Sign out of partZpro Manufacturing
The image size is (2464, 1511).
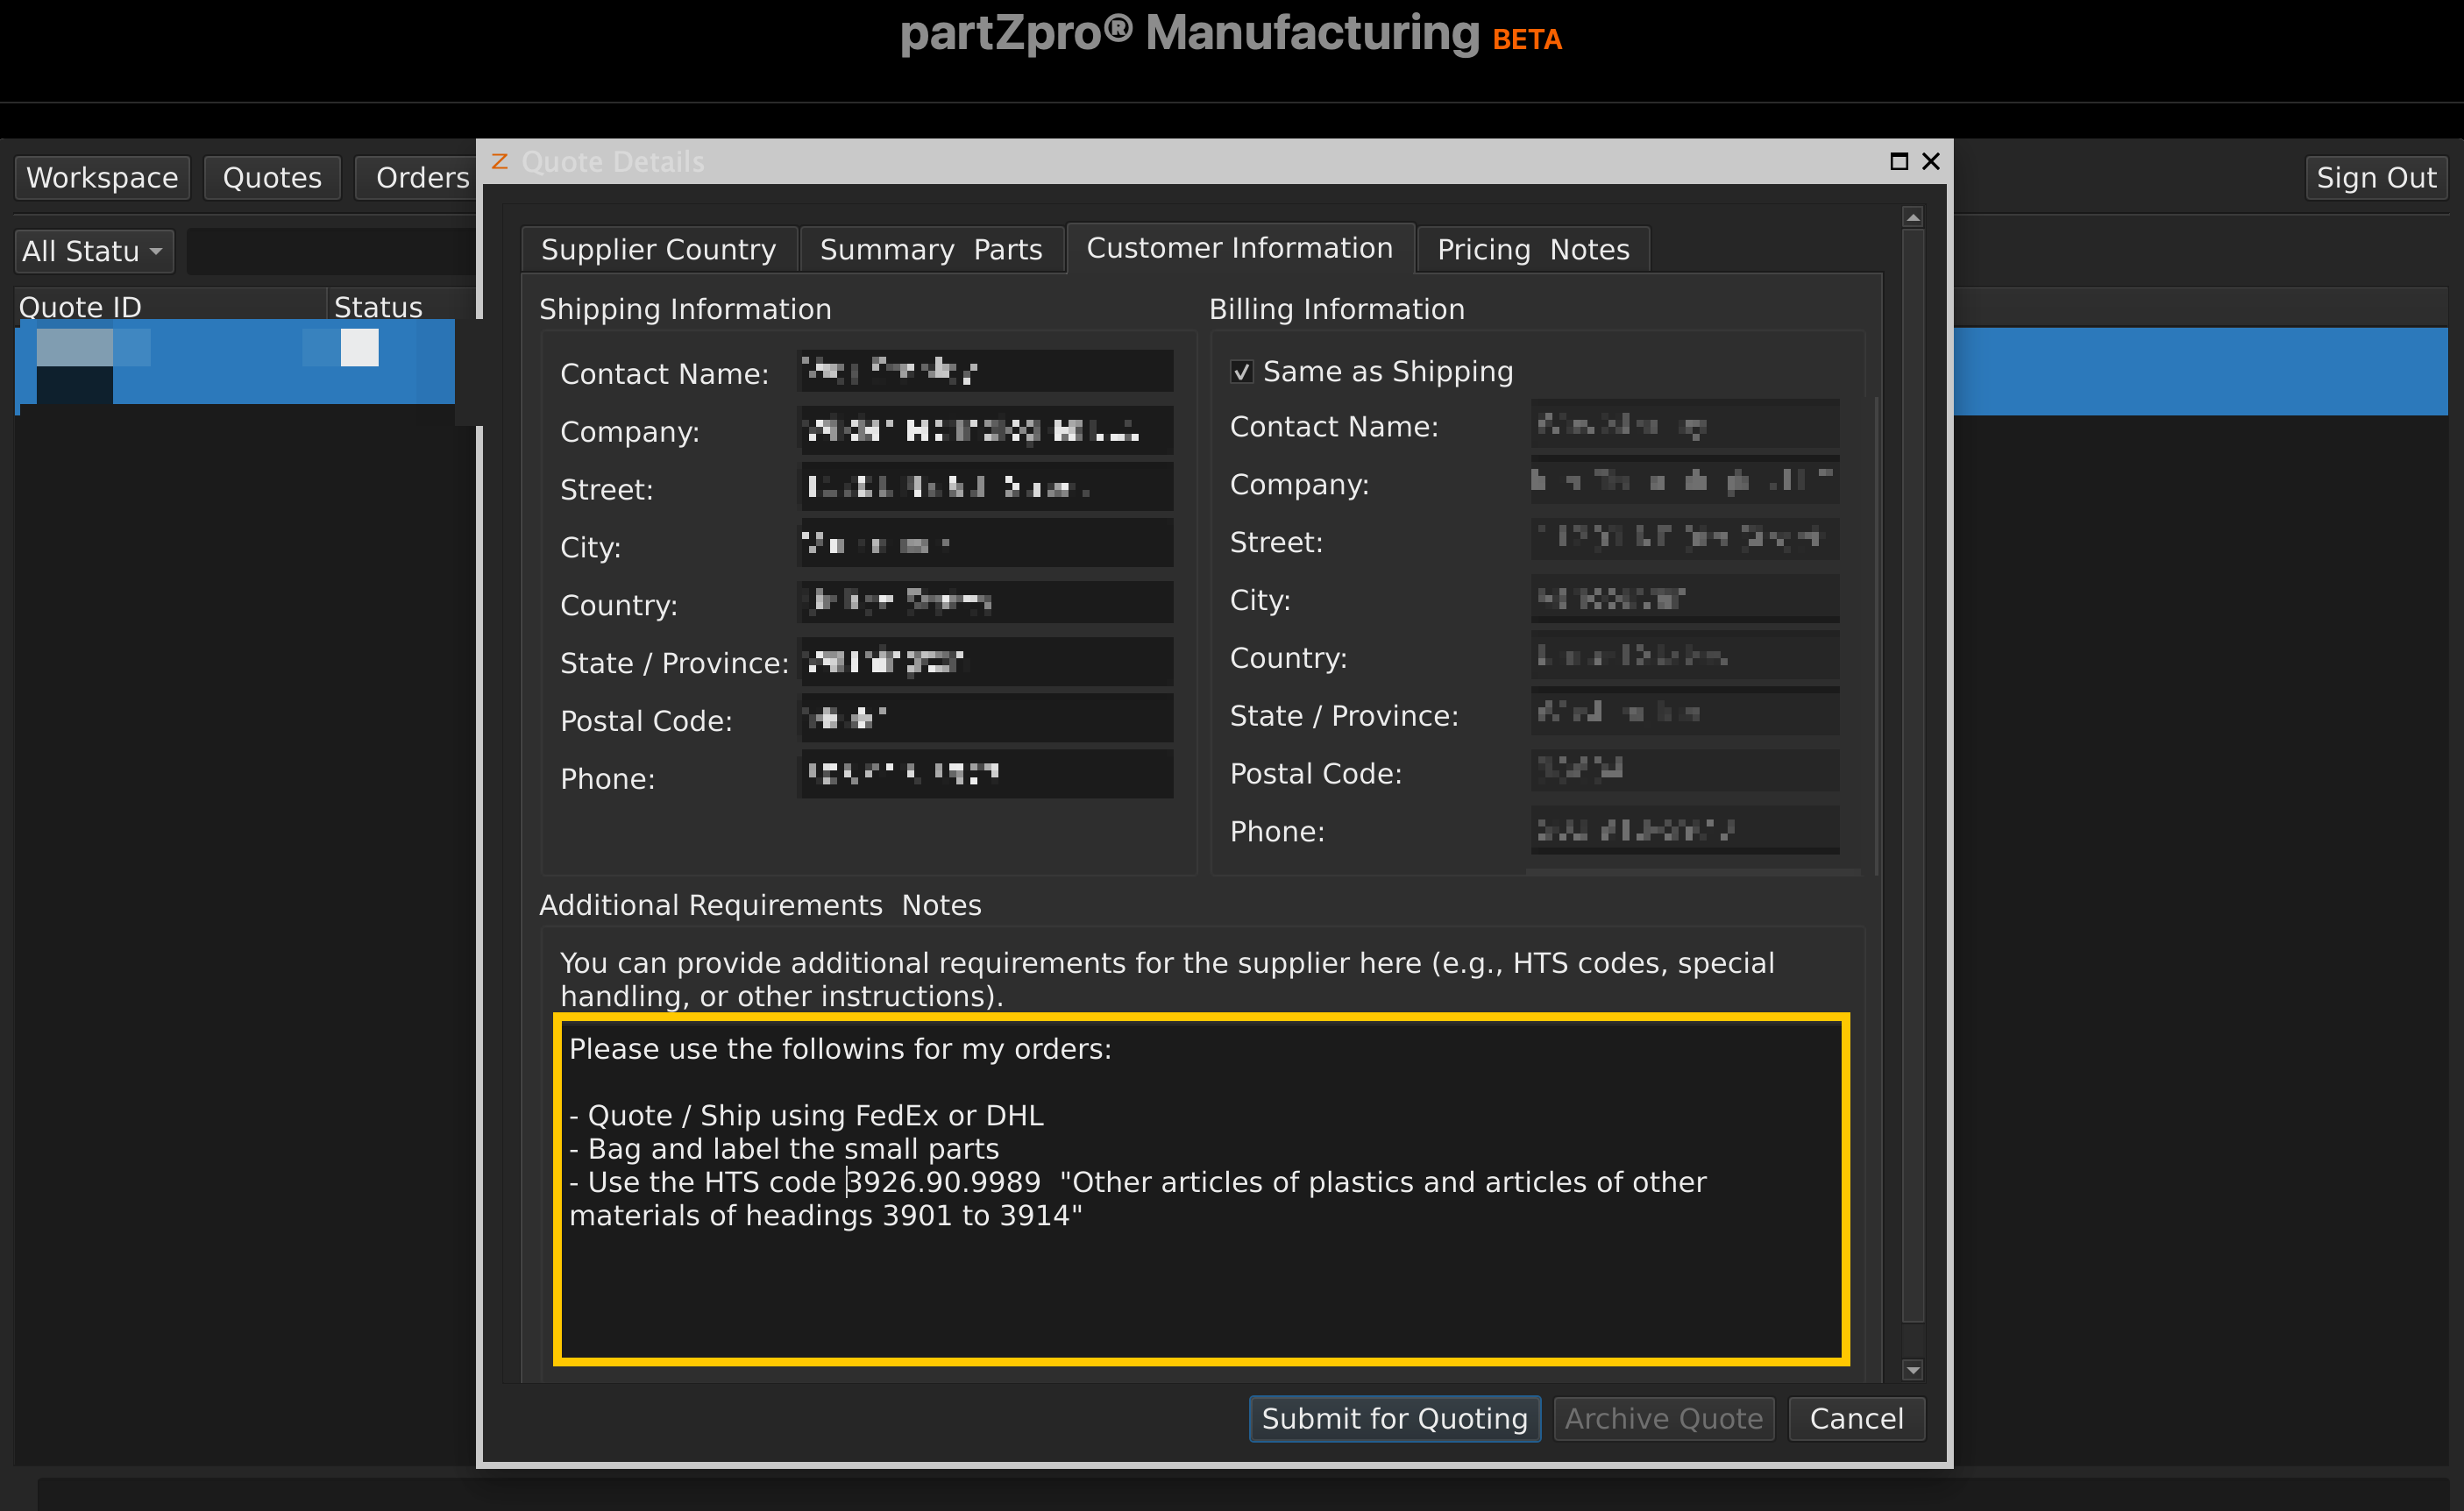click(x=2376, y=177)
